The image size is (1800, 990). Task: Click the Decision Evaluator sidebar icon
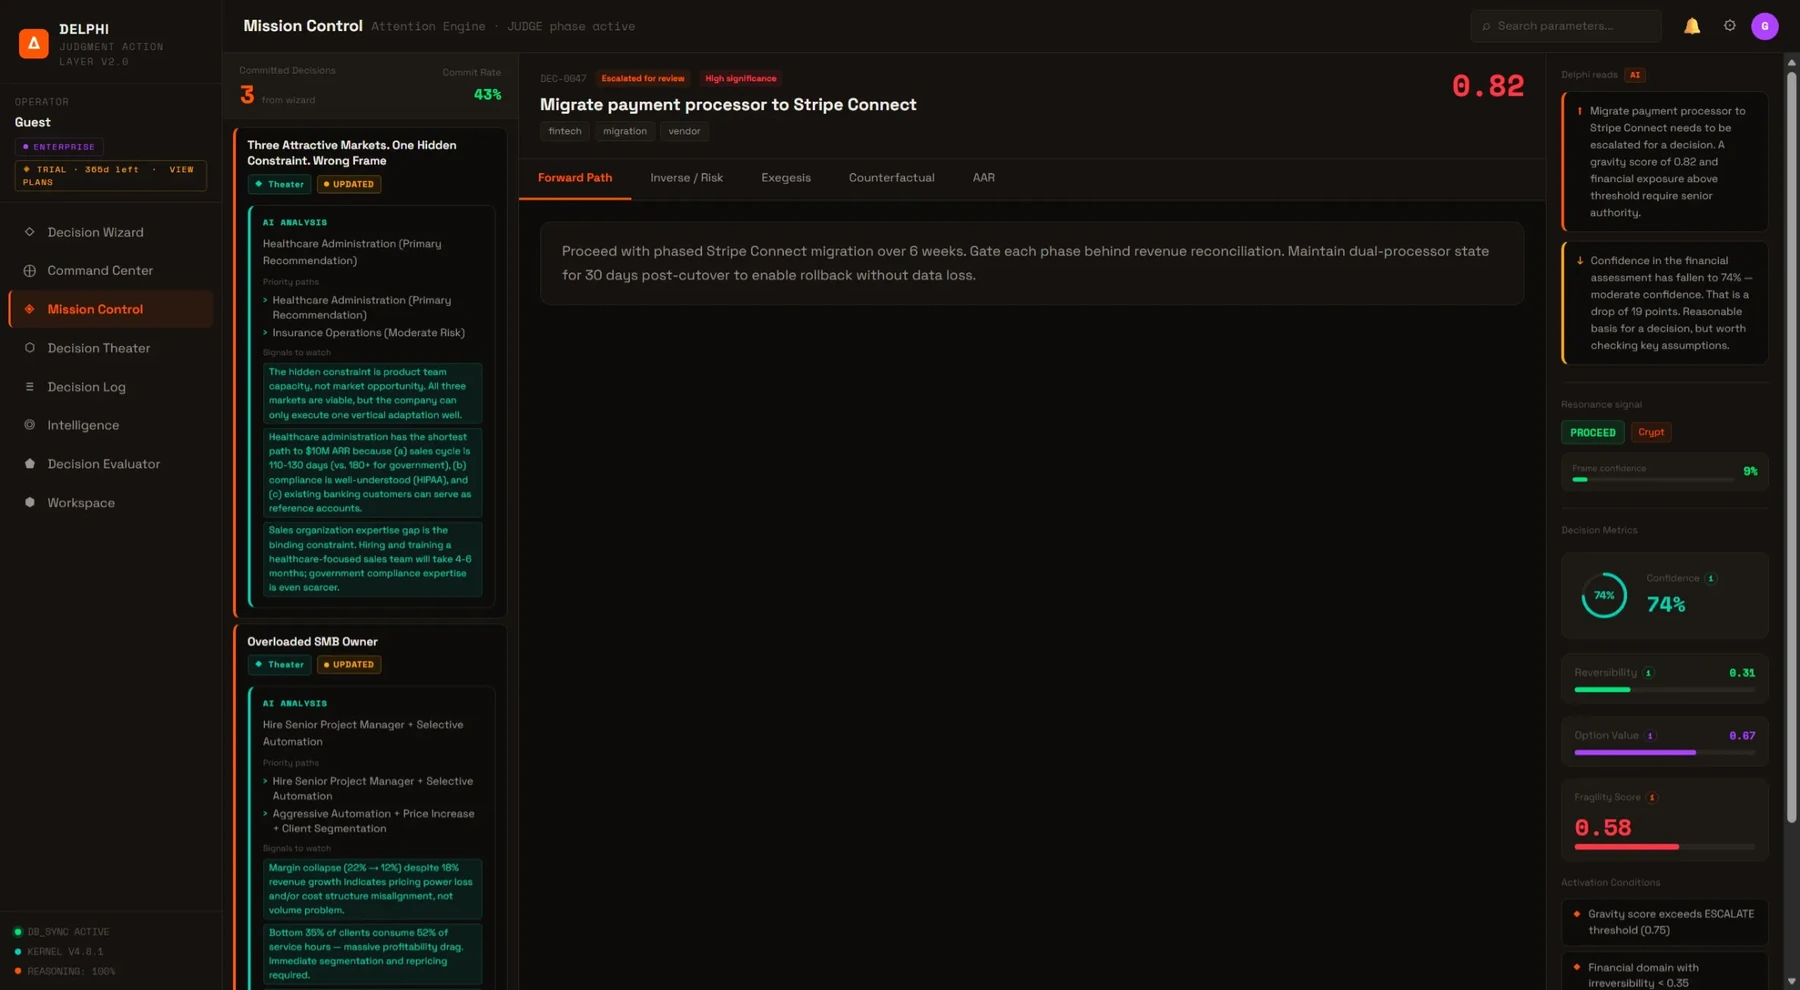pyautogui.click(x=29, y=464)
